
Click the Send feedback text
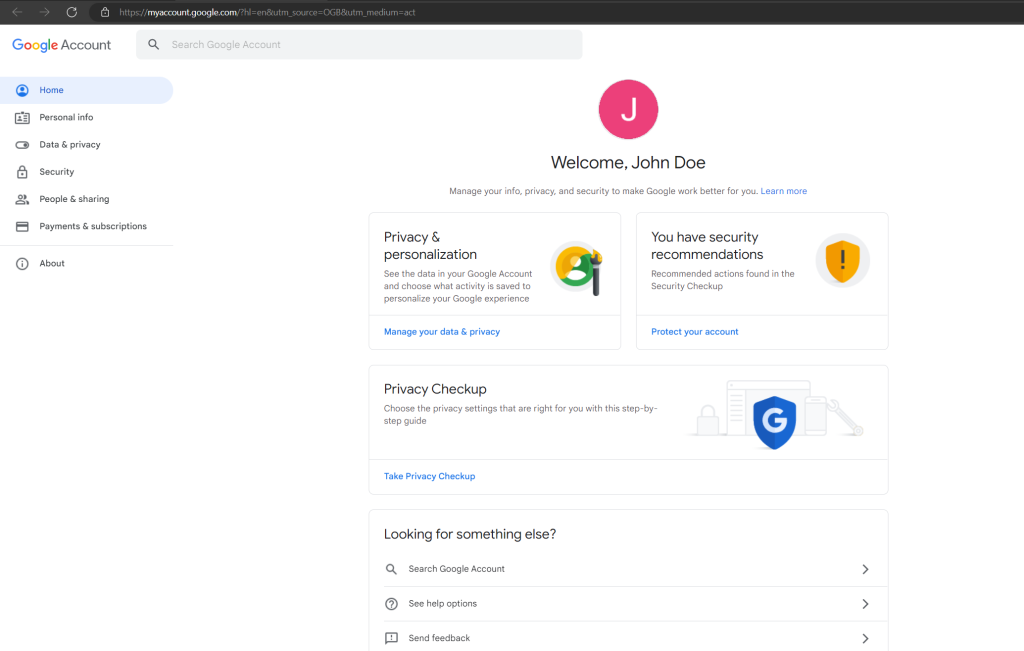[x=439, y=639]
